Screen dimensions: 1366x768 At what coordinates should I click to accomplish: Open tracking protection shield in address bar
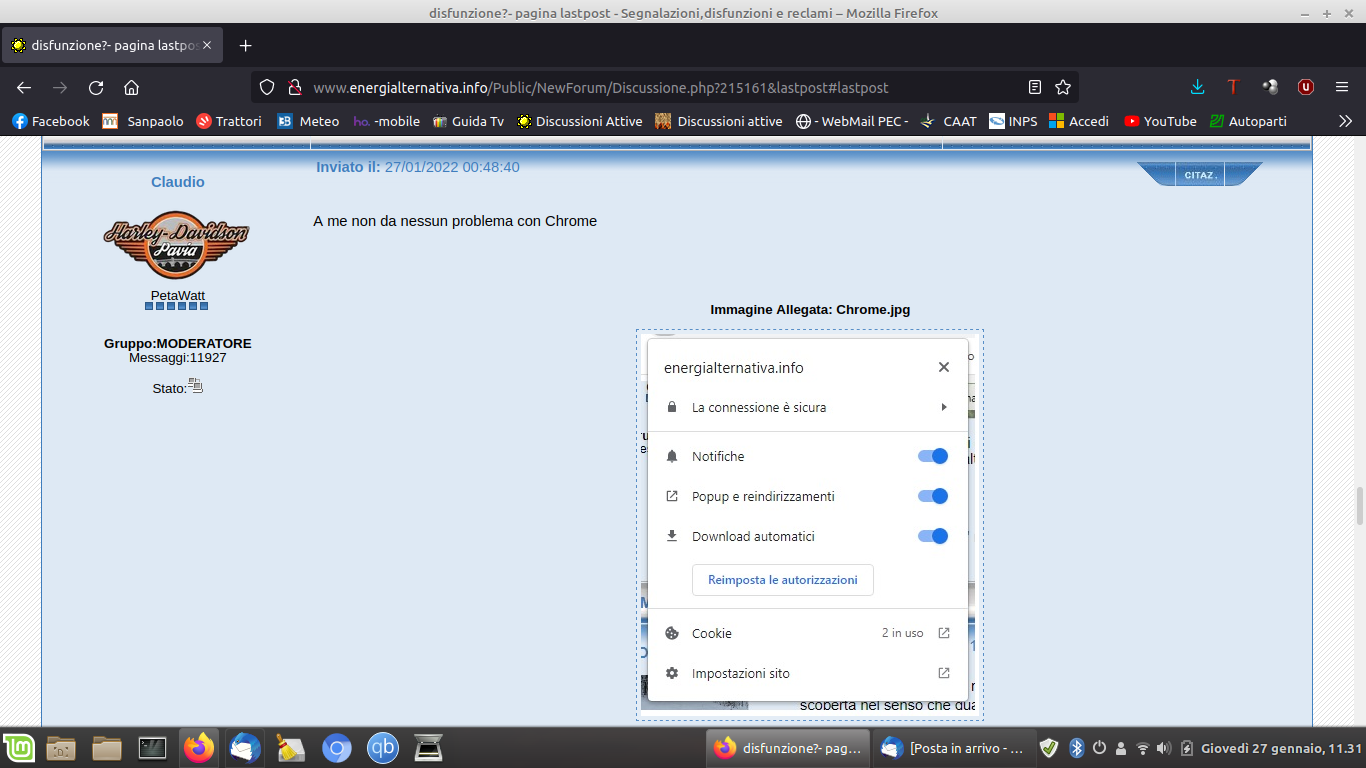267,87
